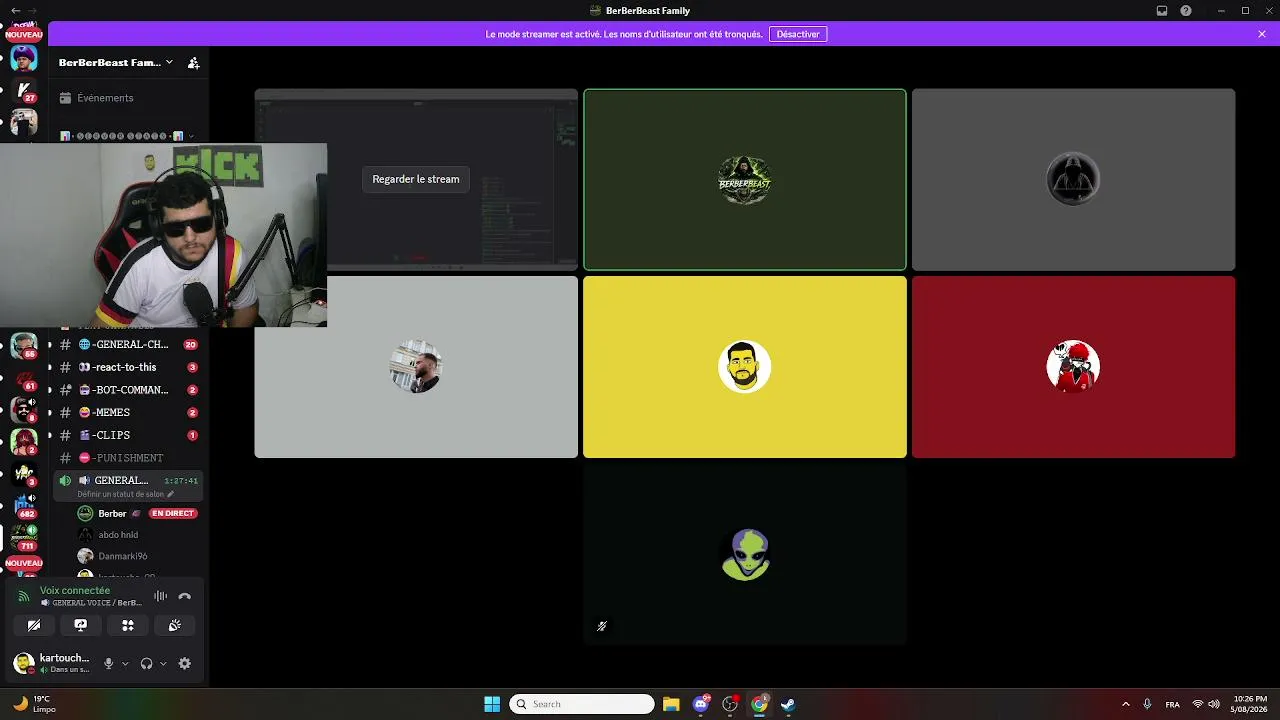Open user settings gear

[184, 663]
